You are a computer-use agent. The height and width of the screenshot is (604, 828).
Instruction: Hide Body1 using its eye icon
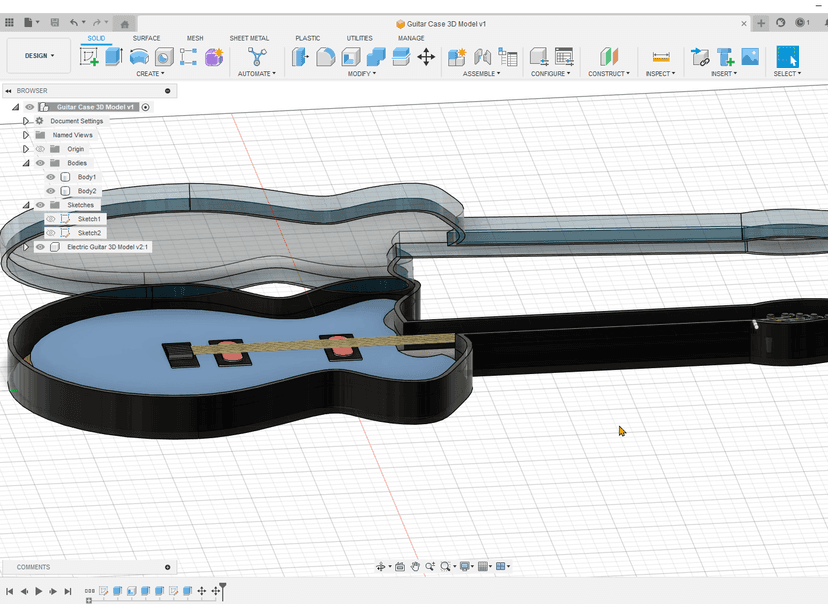51,177
